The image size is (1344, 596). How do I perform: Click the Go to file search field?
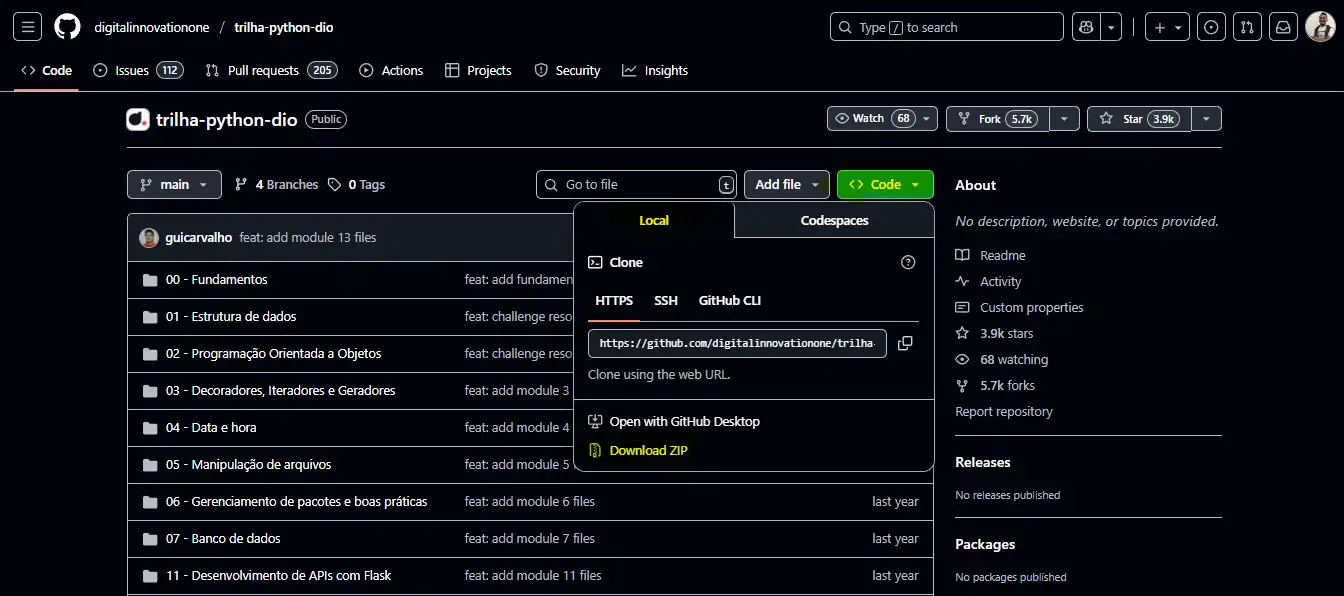tap(637, 185)
